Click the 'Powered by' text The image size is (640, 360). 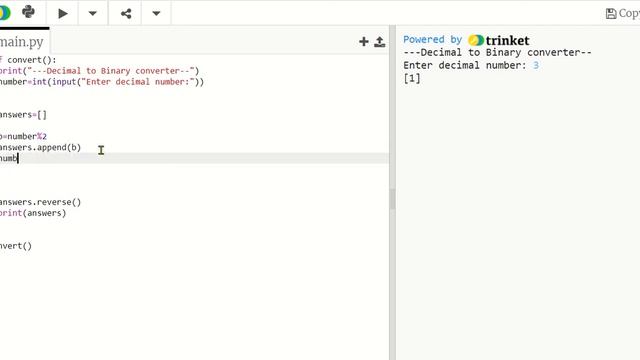432,40
